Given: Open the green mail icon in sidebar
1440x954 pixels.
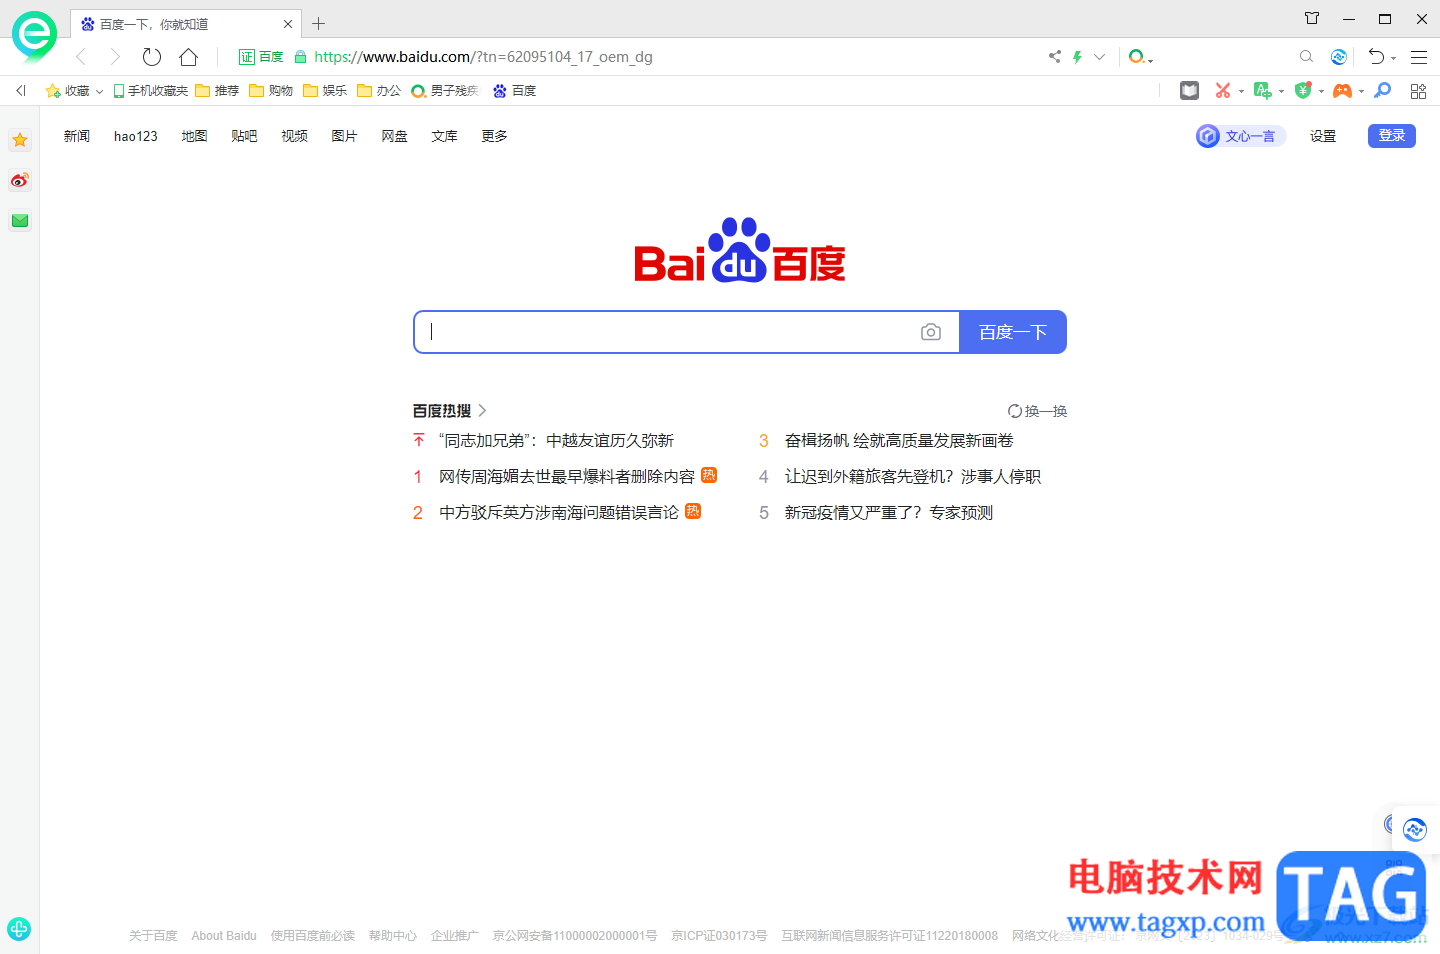Looking at the screenshot, I should coord(20,220).
